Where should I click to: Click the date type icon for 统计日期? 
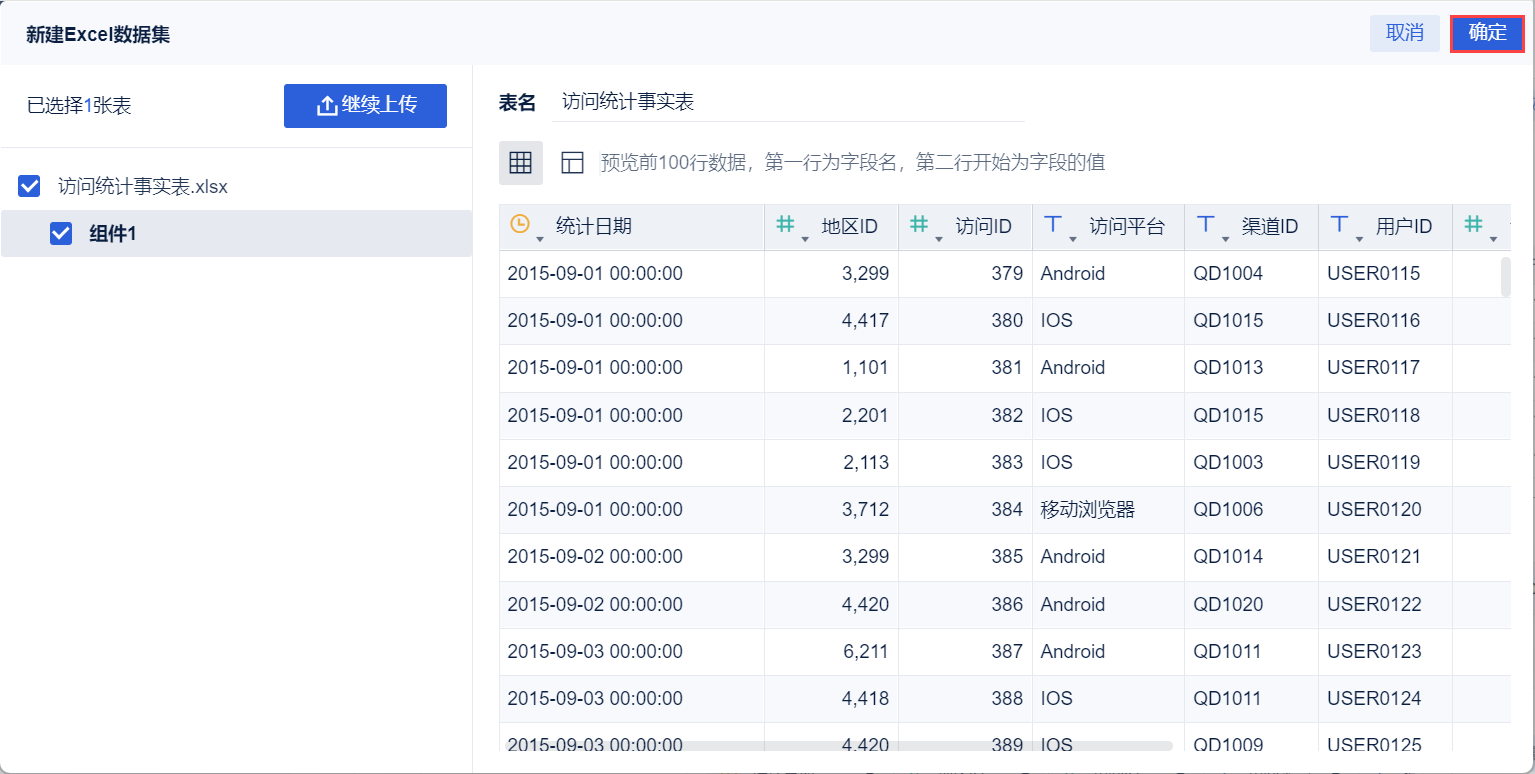click(x=519, y=224)
